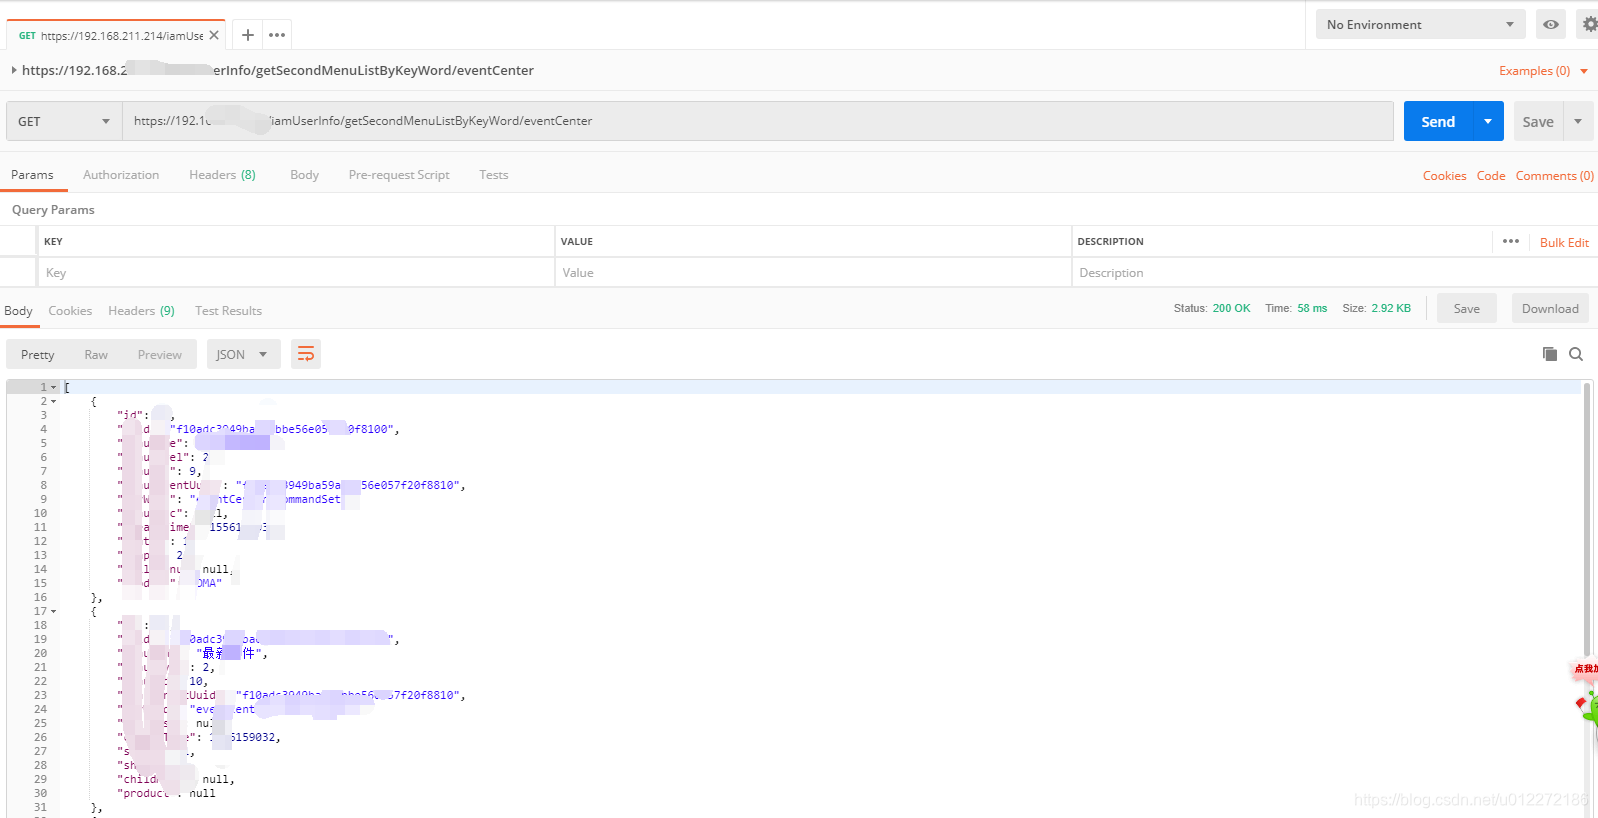Click the Save request button
The height and width of the screenshot is (818, 1598).
[1538, 121]
